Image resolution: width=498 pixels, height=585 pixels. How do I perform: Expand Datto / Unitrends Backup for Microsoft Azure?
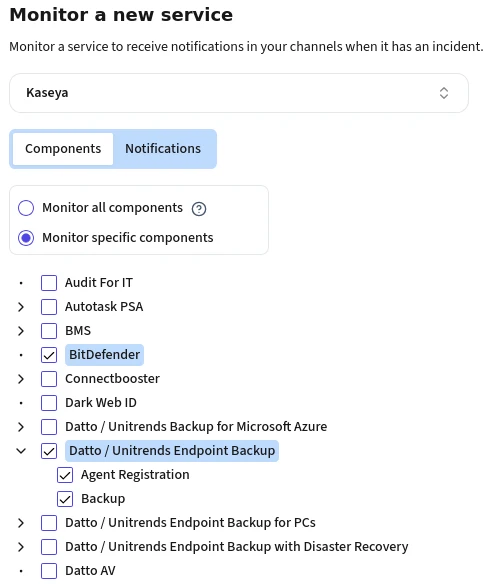21,427
